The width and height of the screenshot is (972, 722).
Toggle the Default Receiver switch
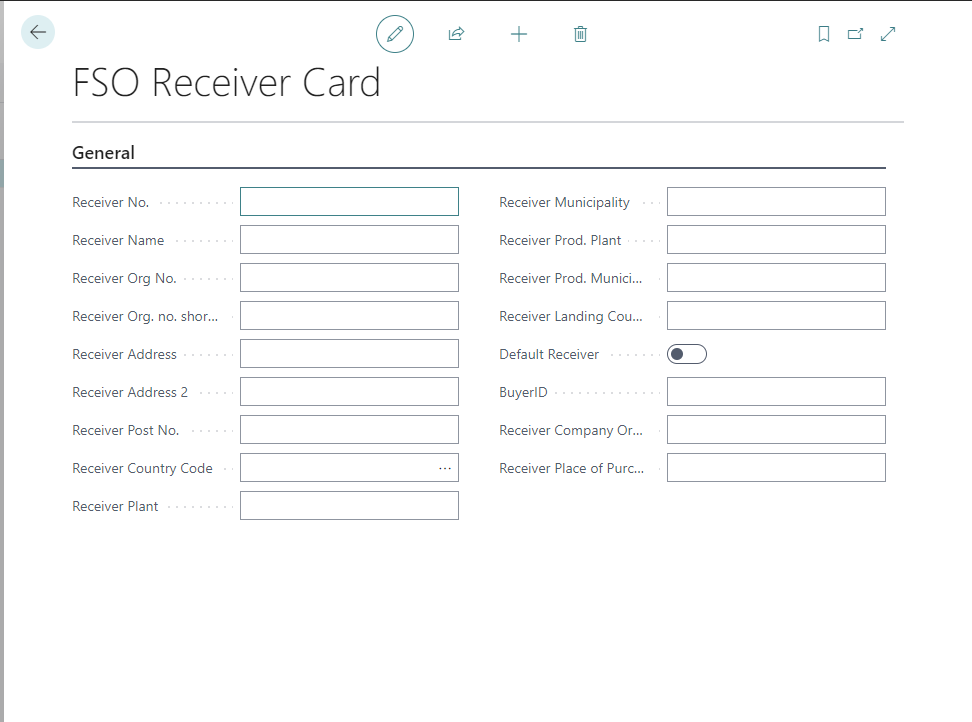coord(687,354)
